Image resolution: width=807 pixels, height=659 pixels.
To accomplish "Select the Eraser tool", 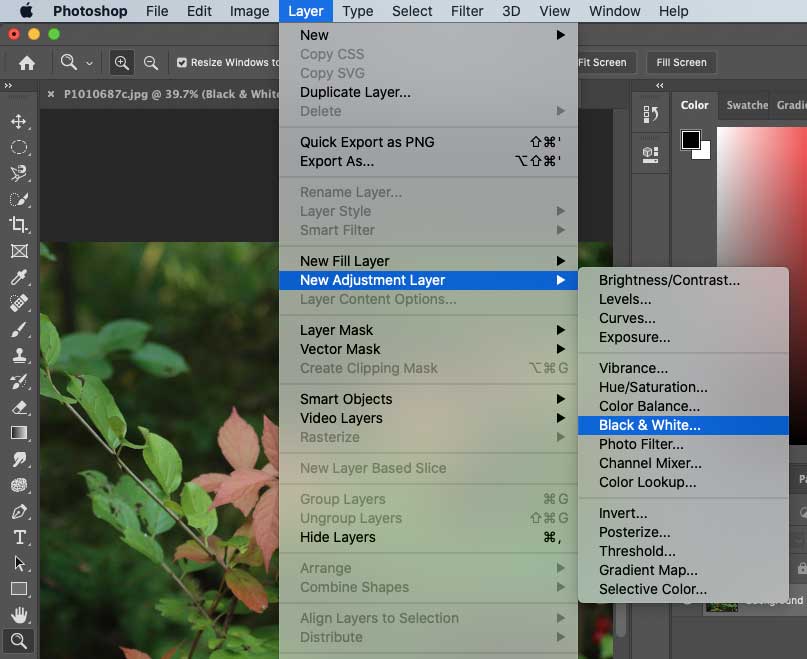I will pos(19,407).
